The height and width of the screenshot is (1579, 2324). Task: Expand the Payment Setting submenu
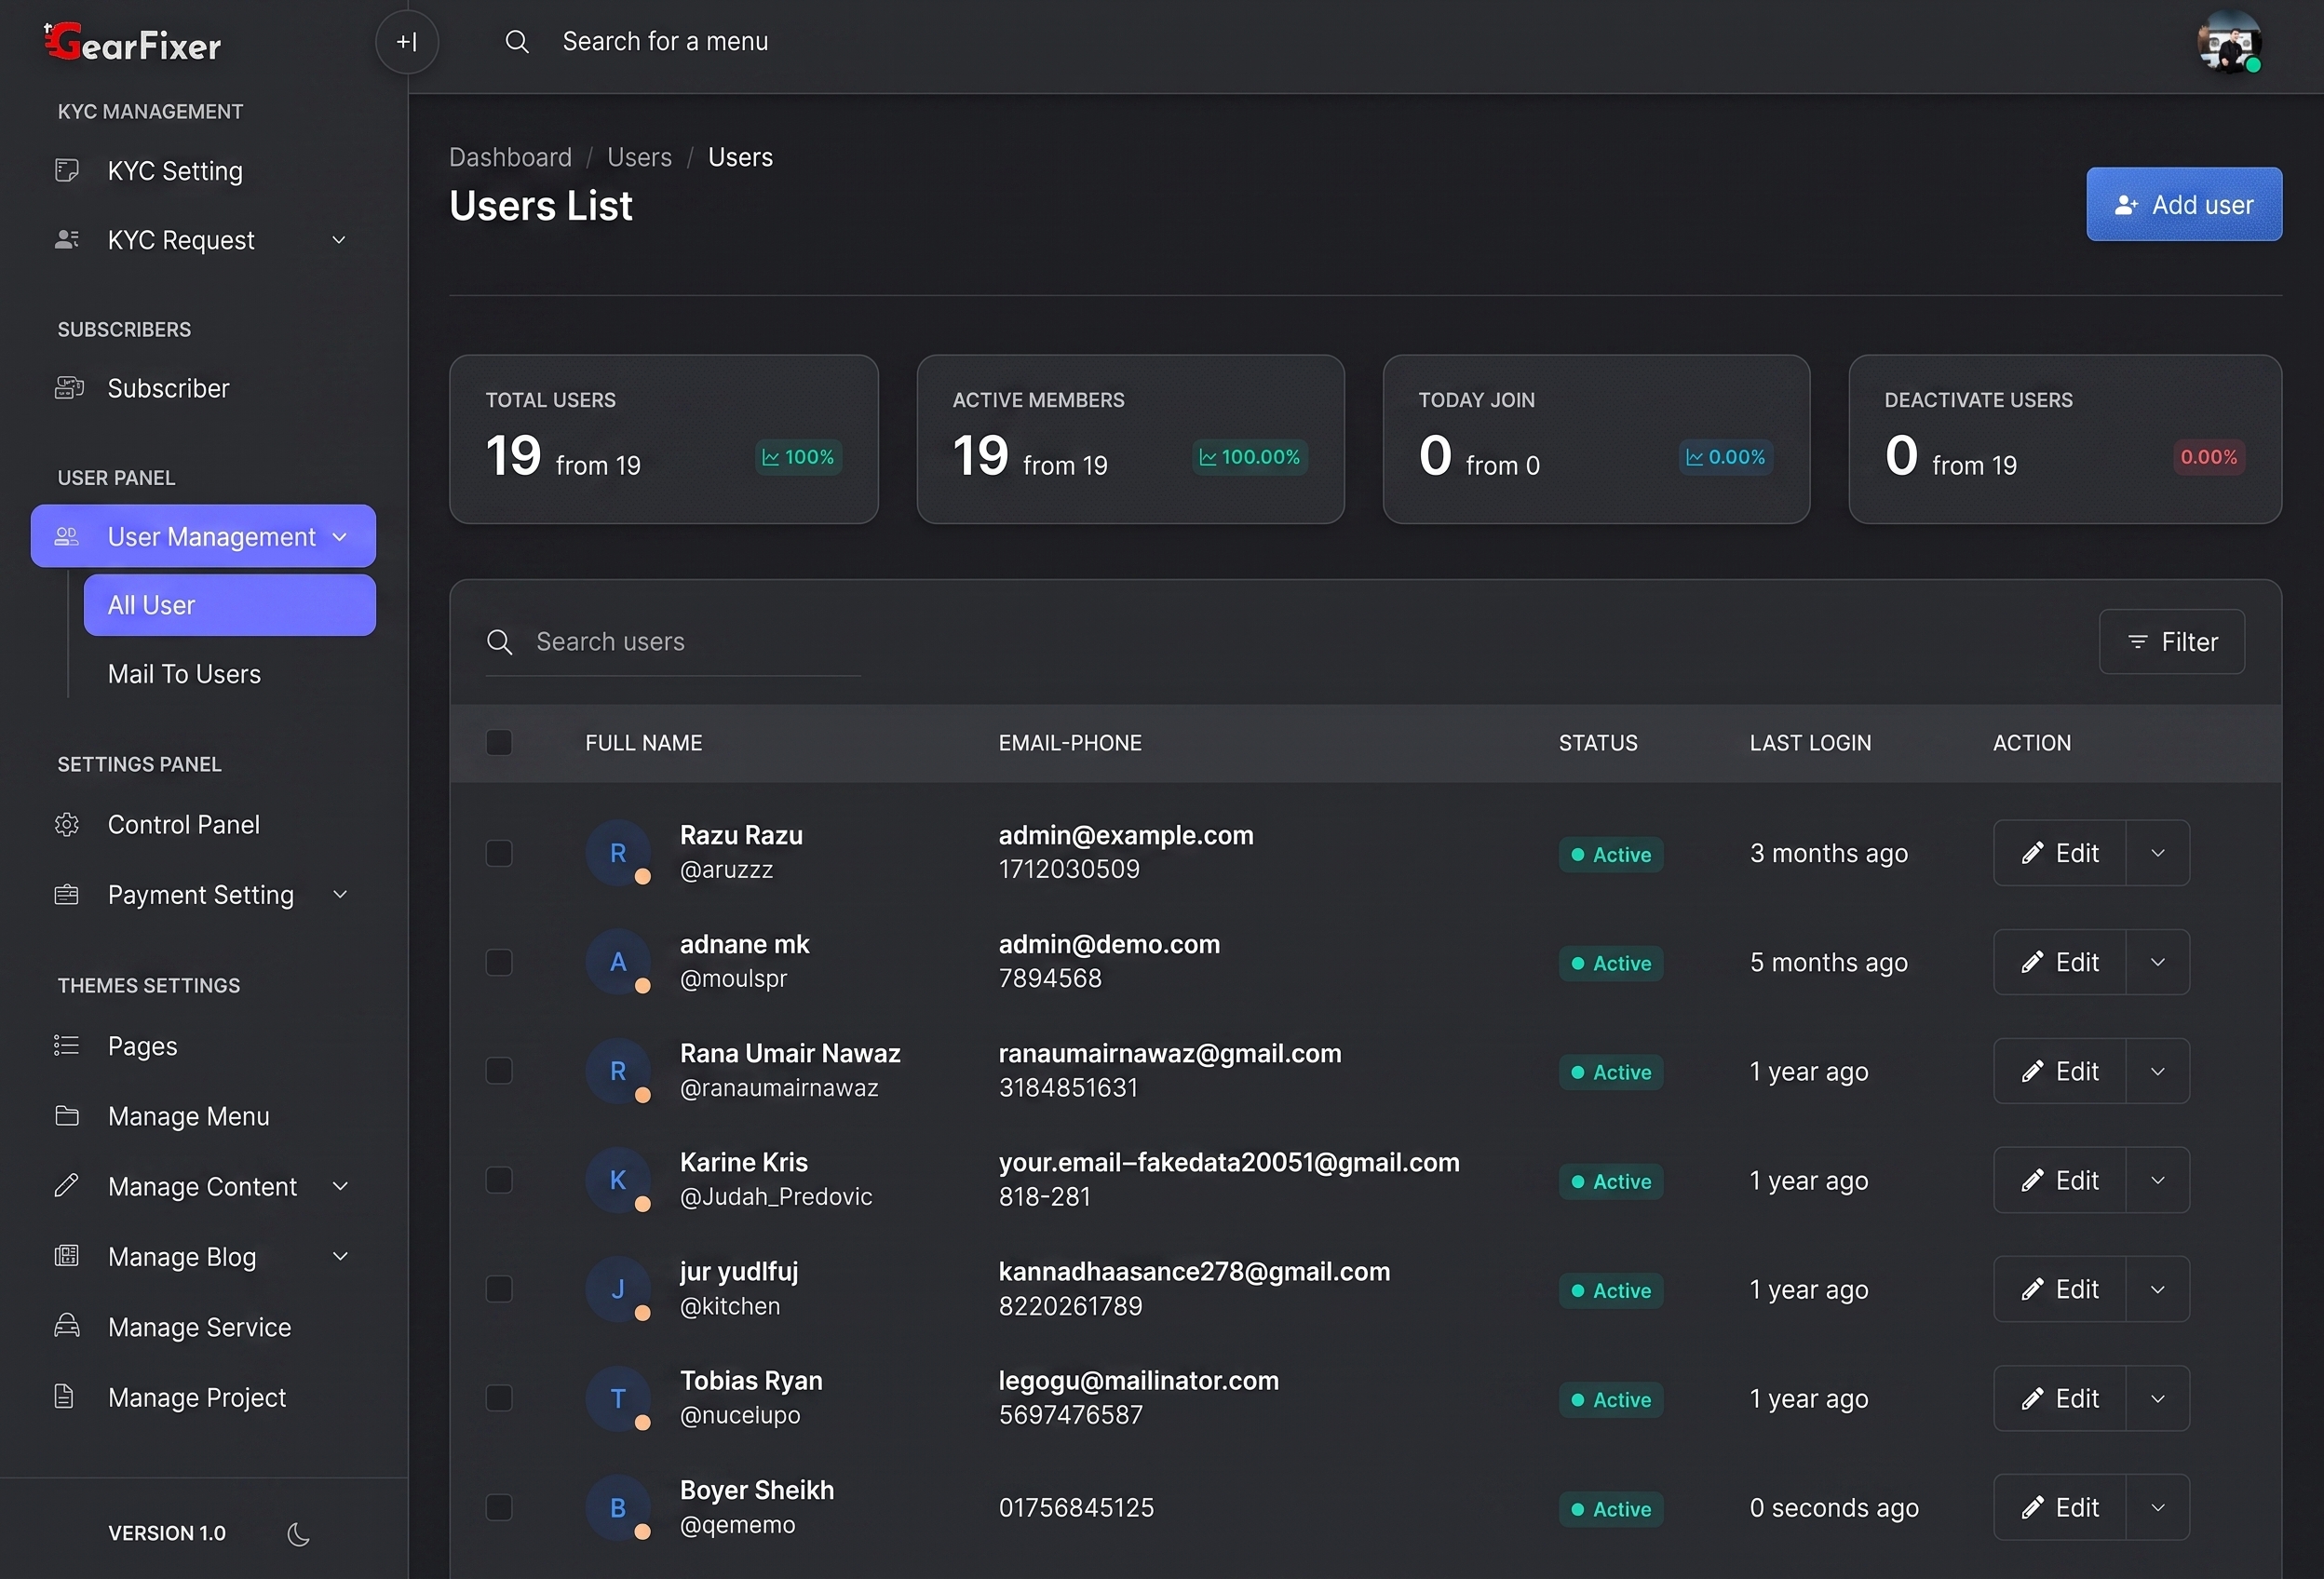pyautogui.click(x=339, y=895)
